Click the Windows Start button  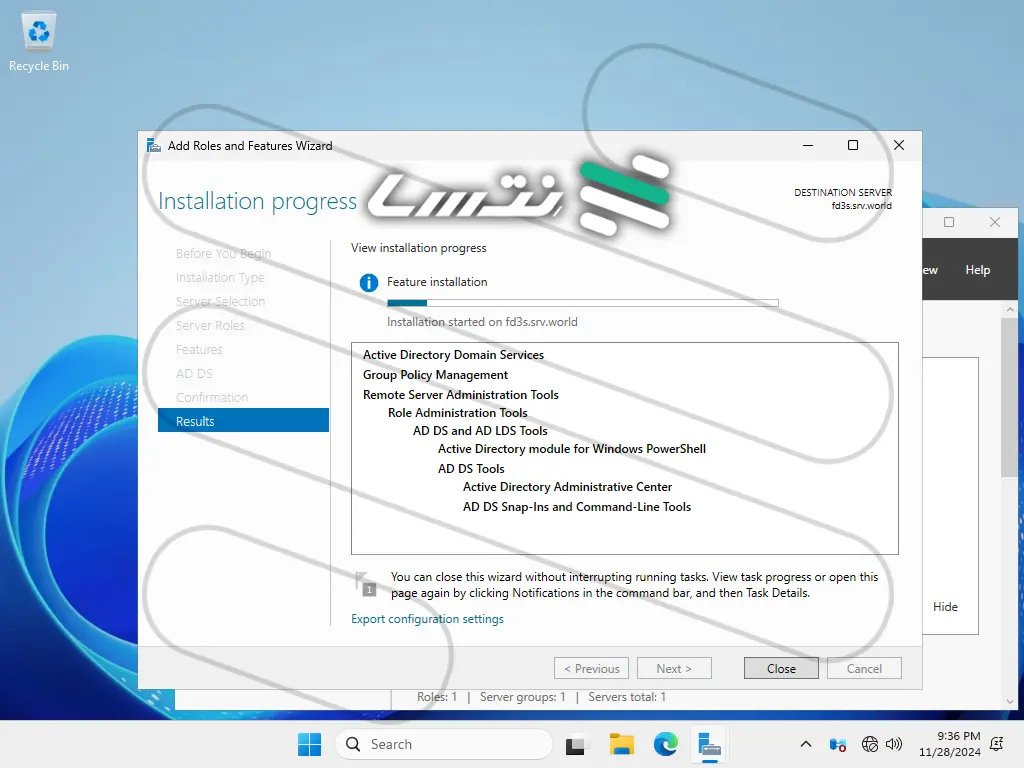click(309, 744)
